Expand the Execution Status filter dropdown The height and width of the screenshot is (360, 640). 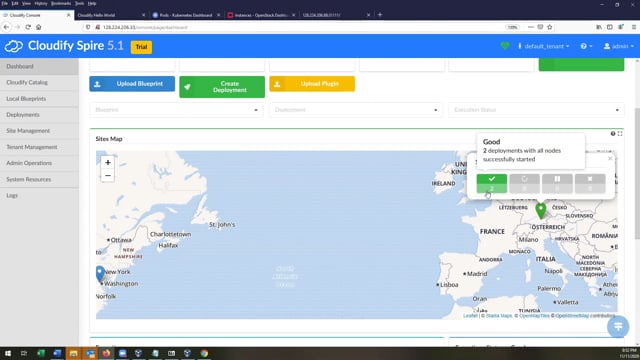[536, 110]
